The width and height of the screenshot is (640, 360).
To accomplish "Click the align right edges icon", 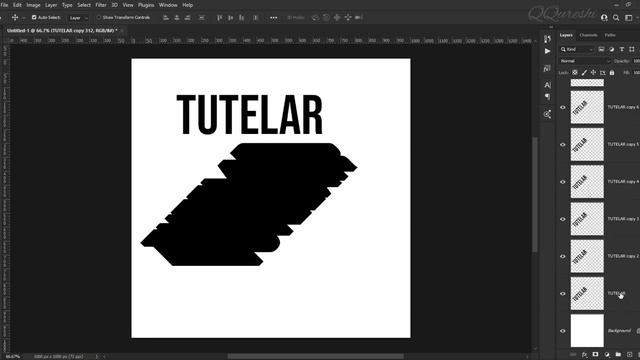I will 188,18.
